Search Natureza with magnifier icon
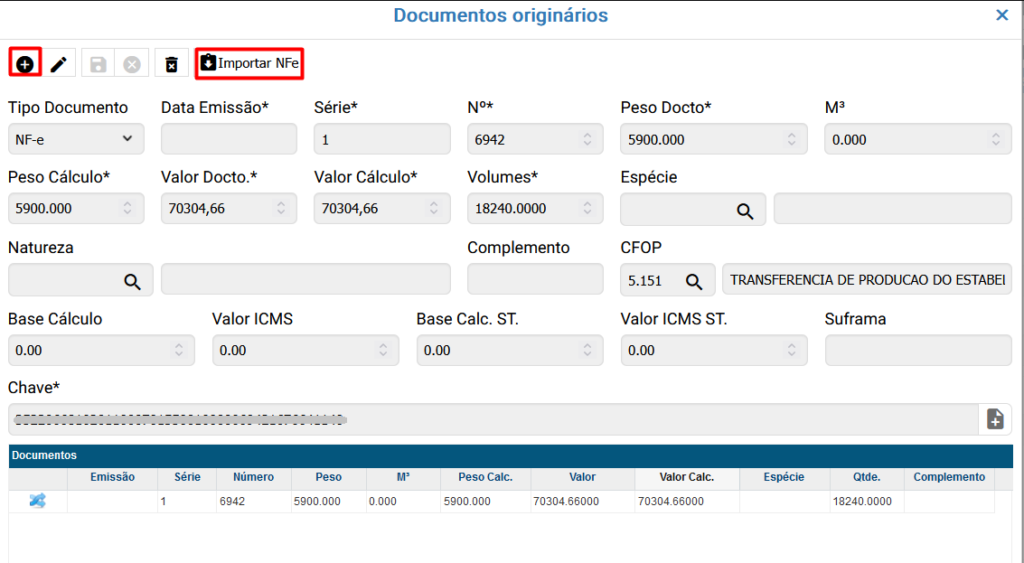Viewport: 1024px width, 563px height. tap(132, 281)
